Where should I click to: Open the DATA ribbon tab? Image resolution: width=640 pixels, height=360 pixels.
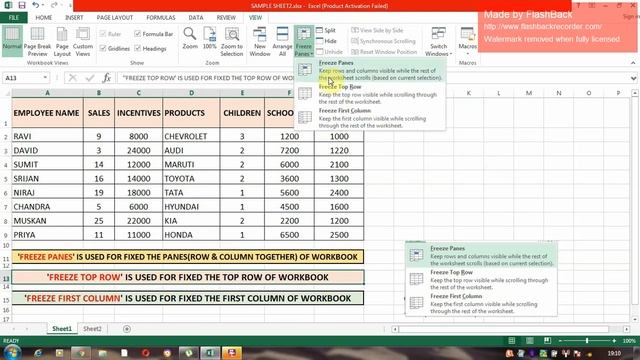[x=196, y=18]
